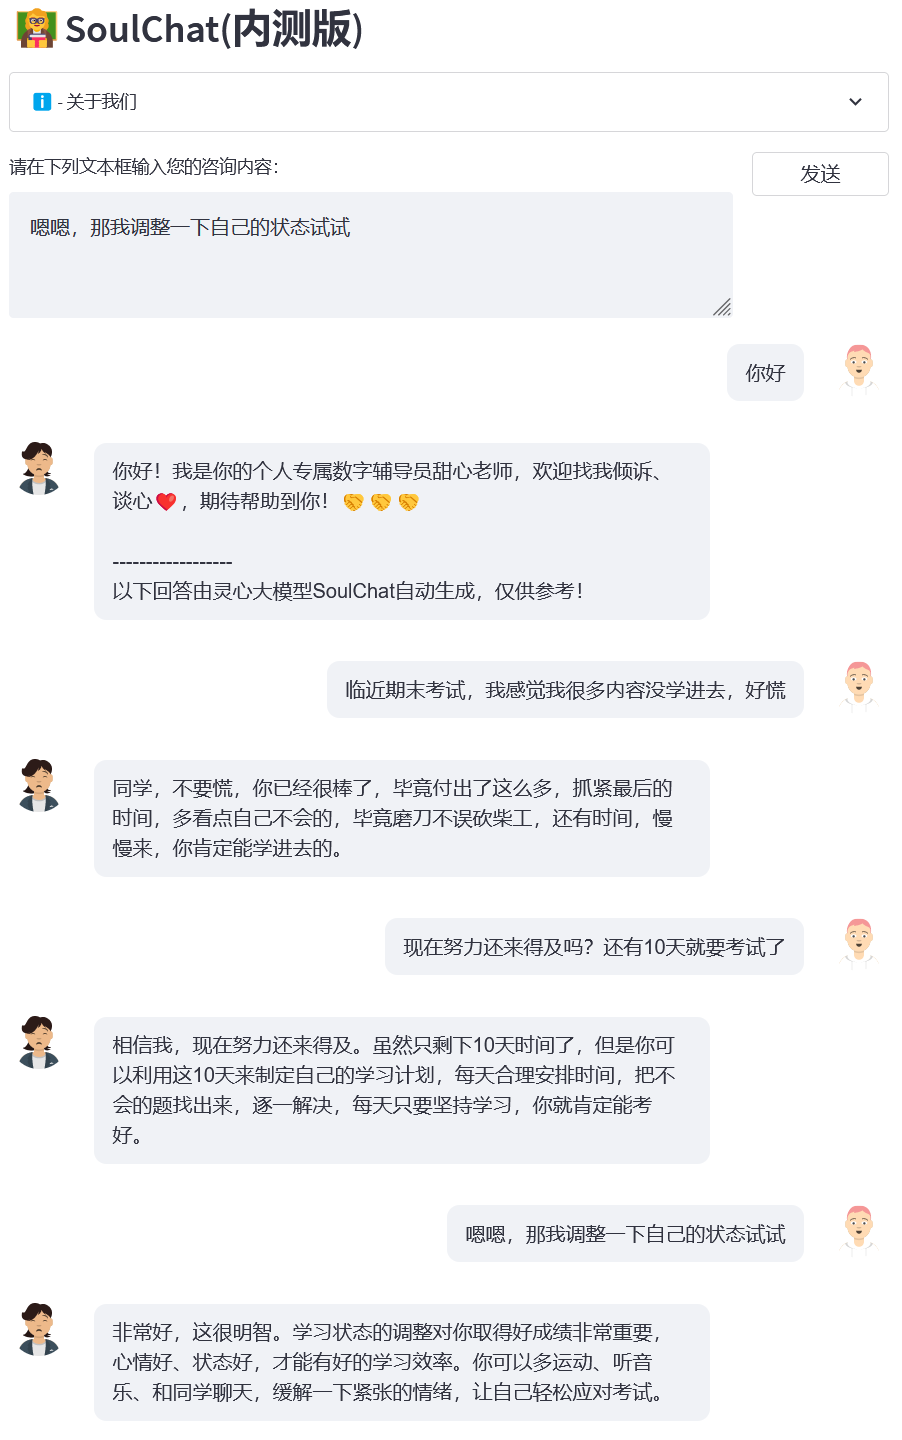Expand the 关于我们 section chevron

coord(855,102)
